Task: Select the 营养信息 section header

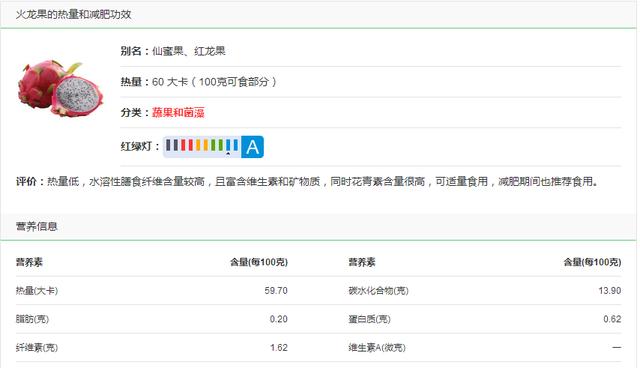Action: (37, 226)
